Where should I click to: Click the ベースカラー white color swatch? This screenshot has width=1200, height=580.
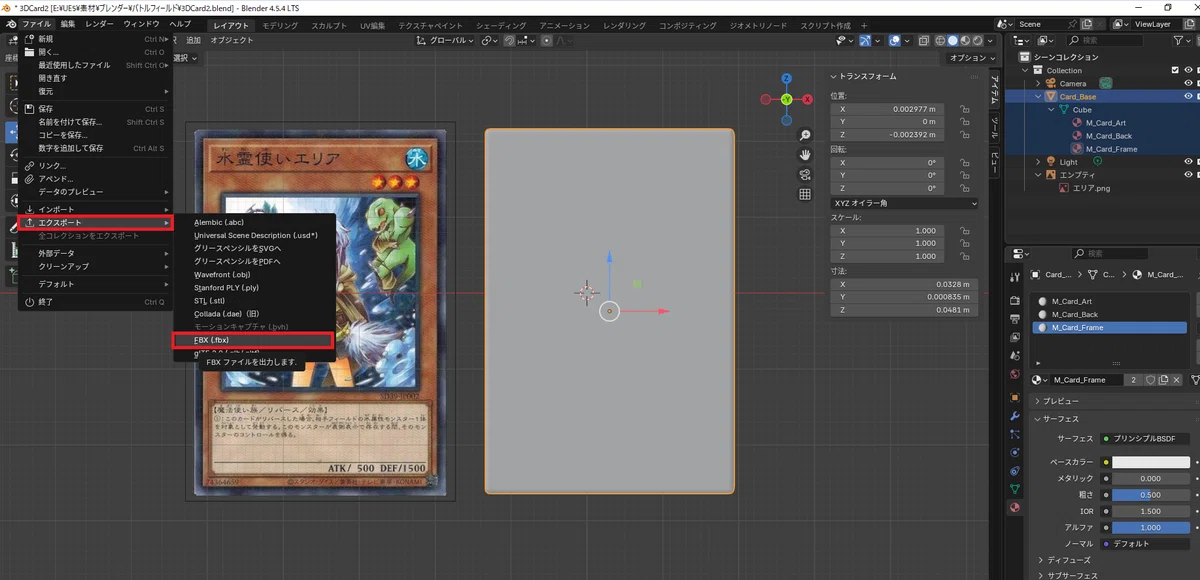tap(1150, 463)
